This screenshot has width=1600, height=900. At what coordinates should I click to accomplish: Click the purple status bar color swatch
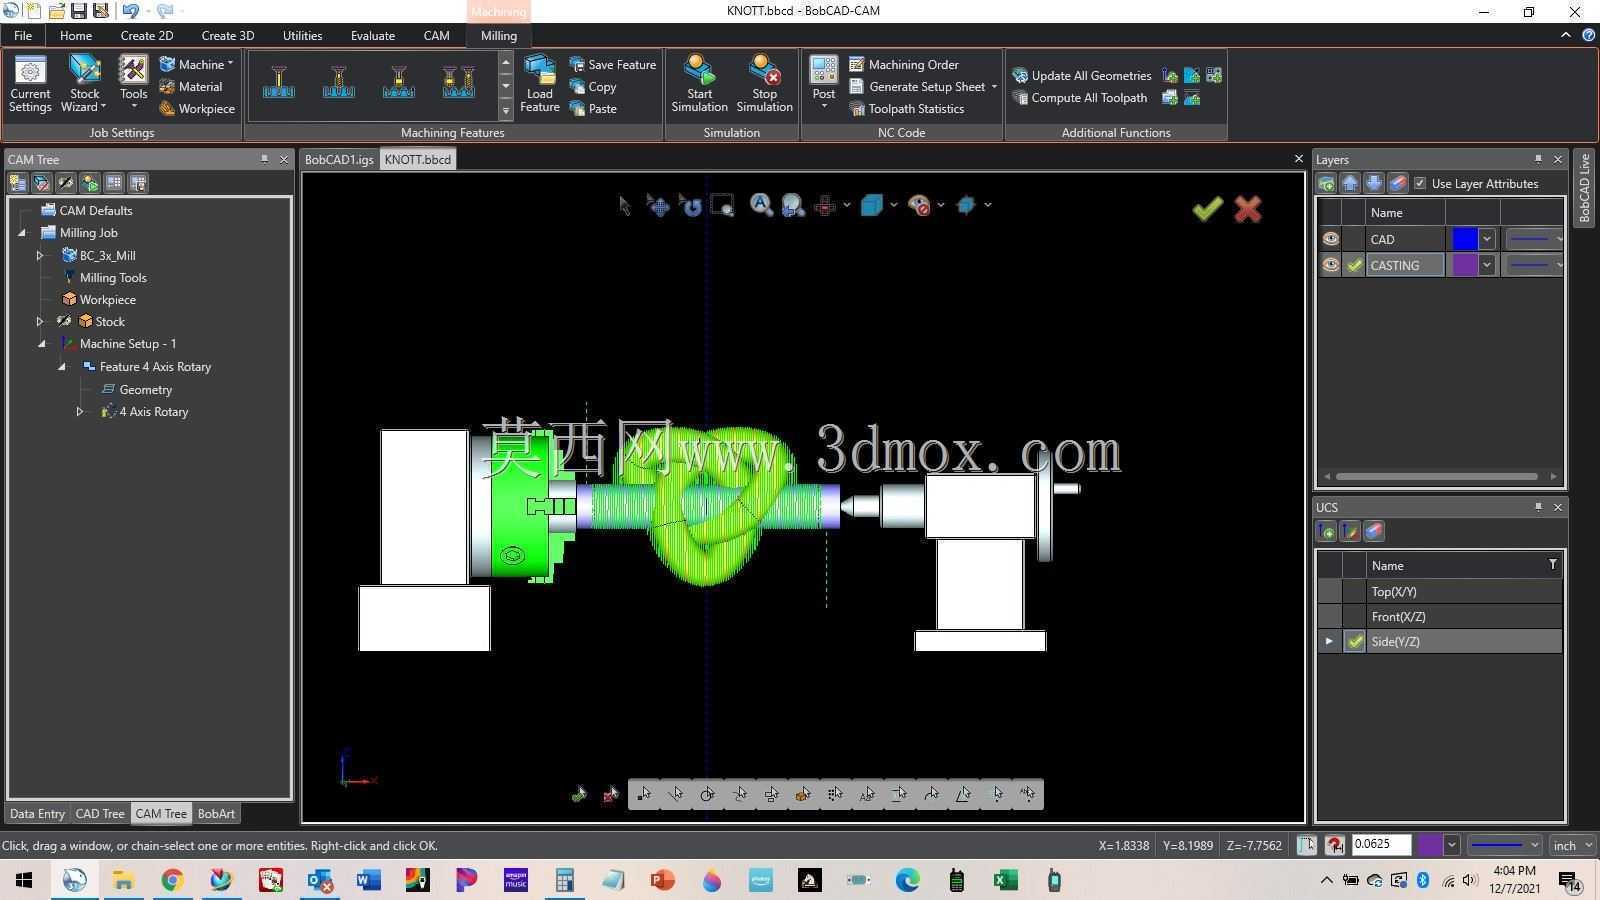click(x=1430, y=845)
